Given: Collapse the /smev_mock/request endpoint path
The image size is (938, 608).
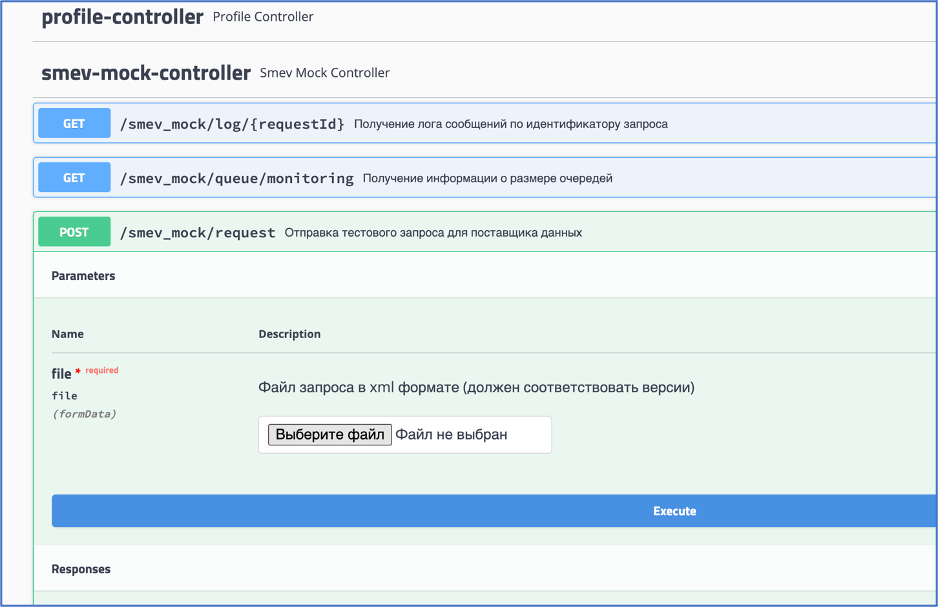Looking at the screenshot, I should point(197,233).
